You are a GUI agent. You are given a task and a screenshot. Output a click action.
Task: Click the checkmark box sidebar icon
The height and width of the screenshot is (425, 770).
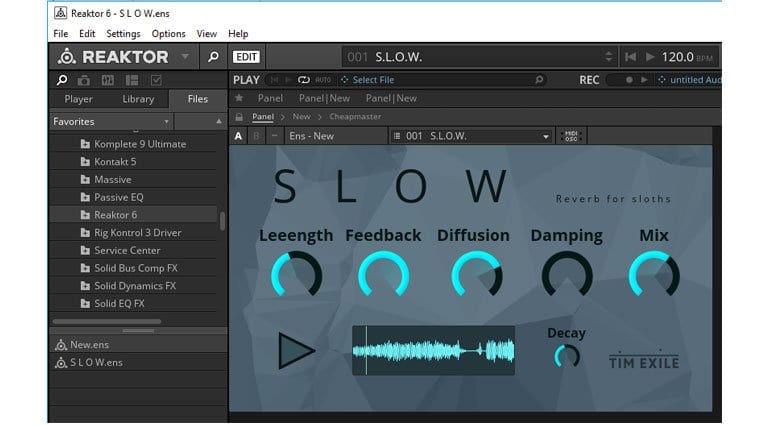pos(156,80)
